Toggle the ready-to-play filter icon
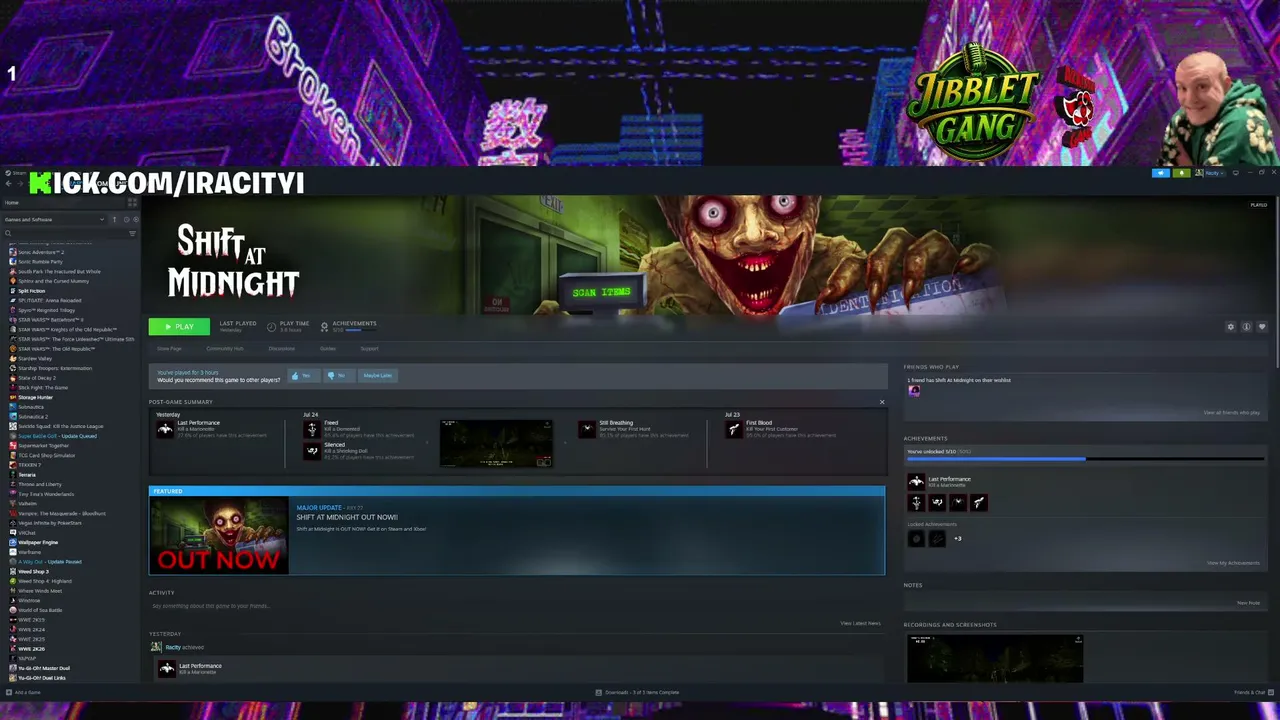Viewport: 1280px width, 720px height. [136, 220]
